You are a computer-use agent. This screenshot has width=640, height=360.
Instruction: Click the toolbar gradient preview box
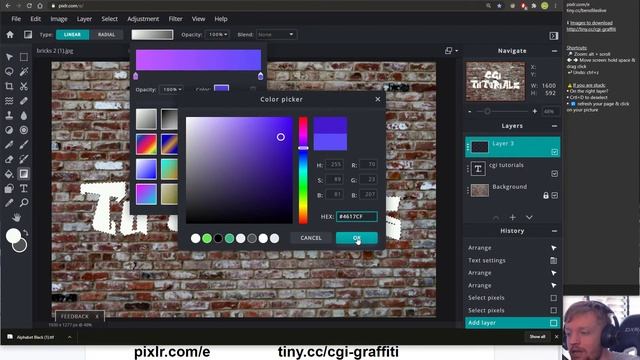152,35
